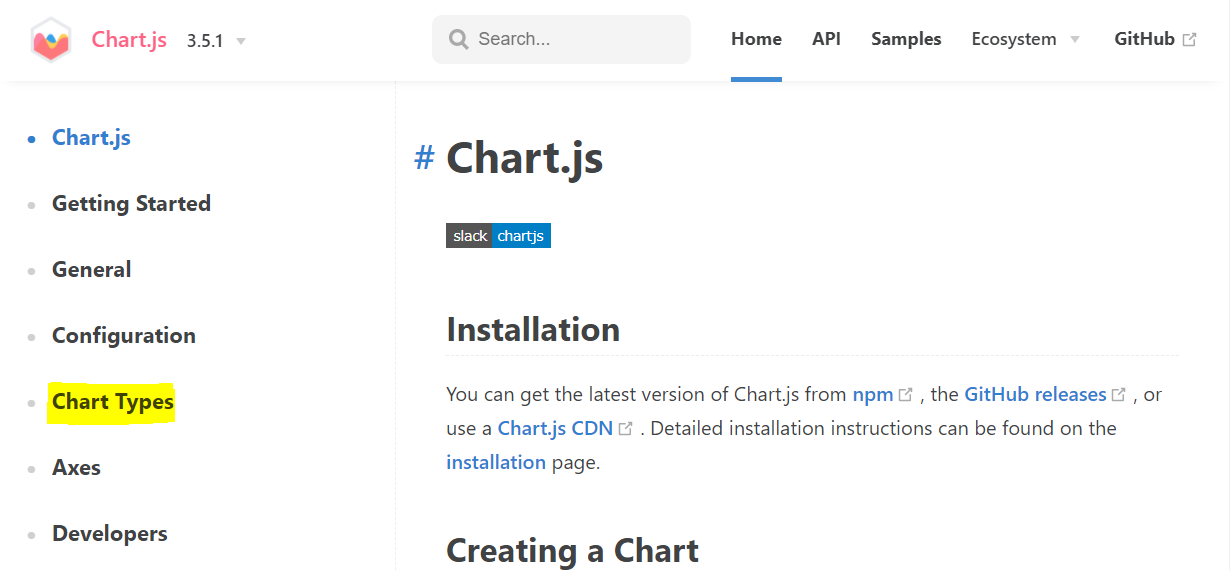The width and height of the screenshot is (1230, 571).
Task: Open the npm link
Action: (872, 394)
